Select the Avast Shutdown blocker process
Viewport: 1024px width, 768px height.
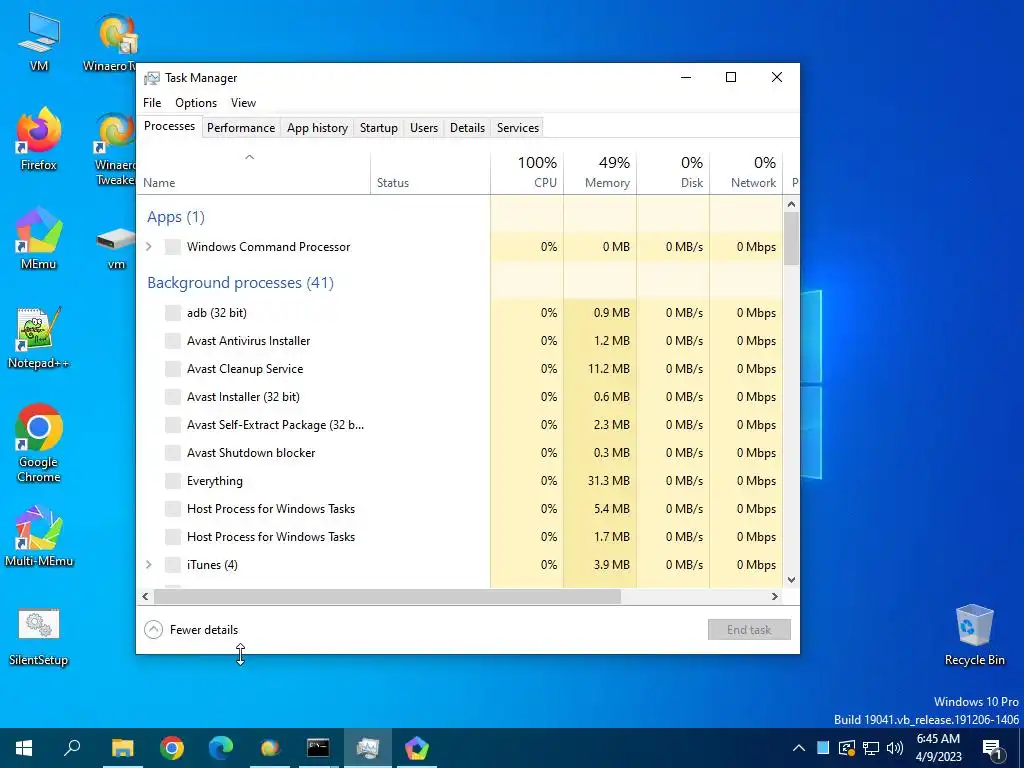(x=459, y=453)
